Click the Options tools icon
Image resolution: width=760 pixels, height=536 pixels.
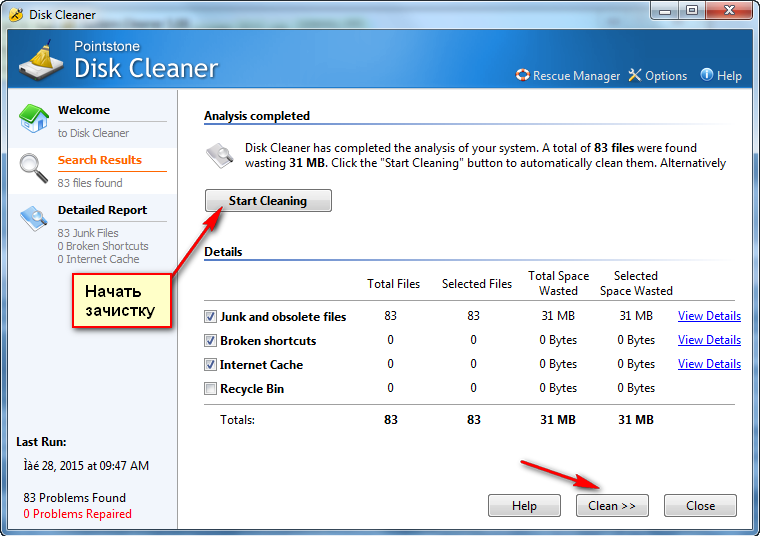pyautogui.click(x=635, y=75)
